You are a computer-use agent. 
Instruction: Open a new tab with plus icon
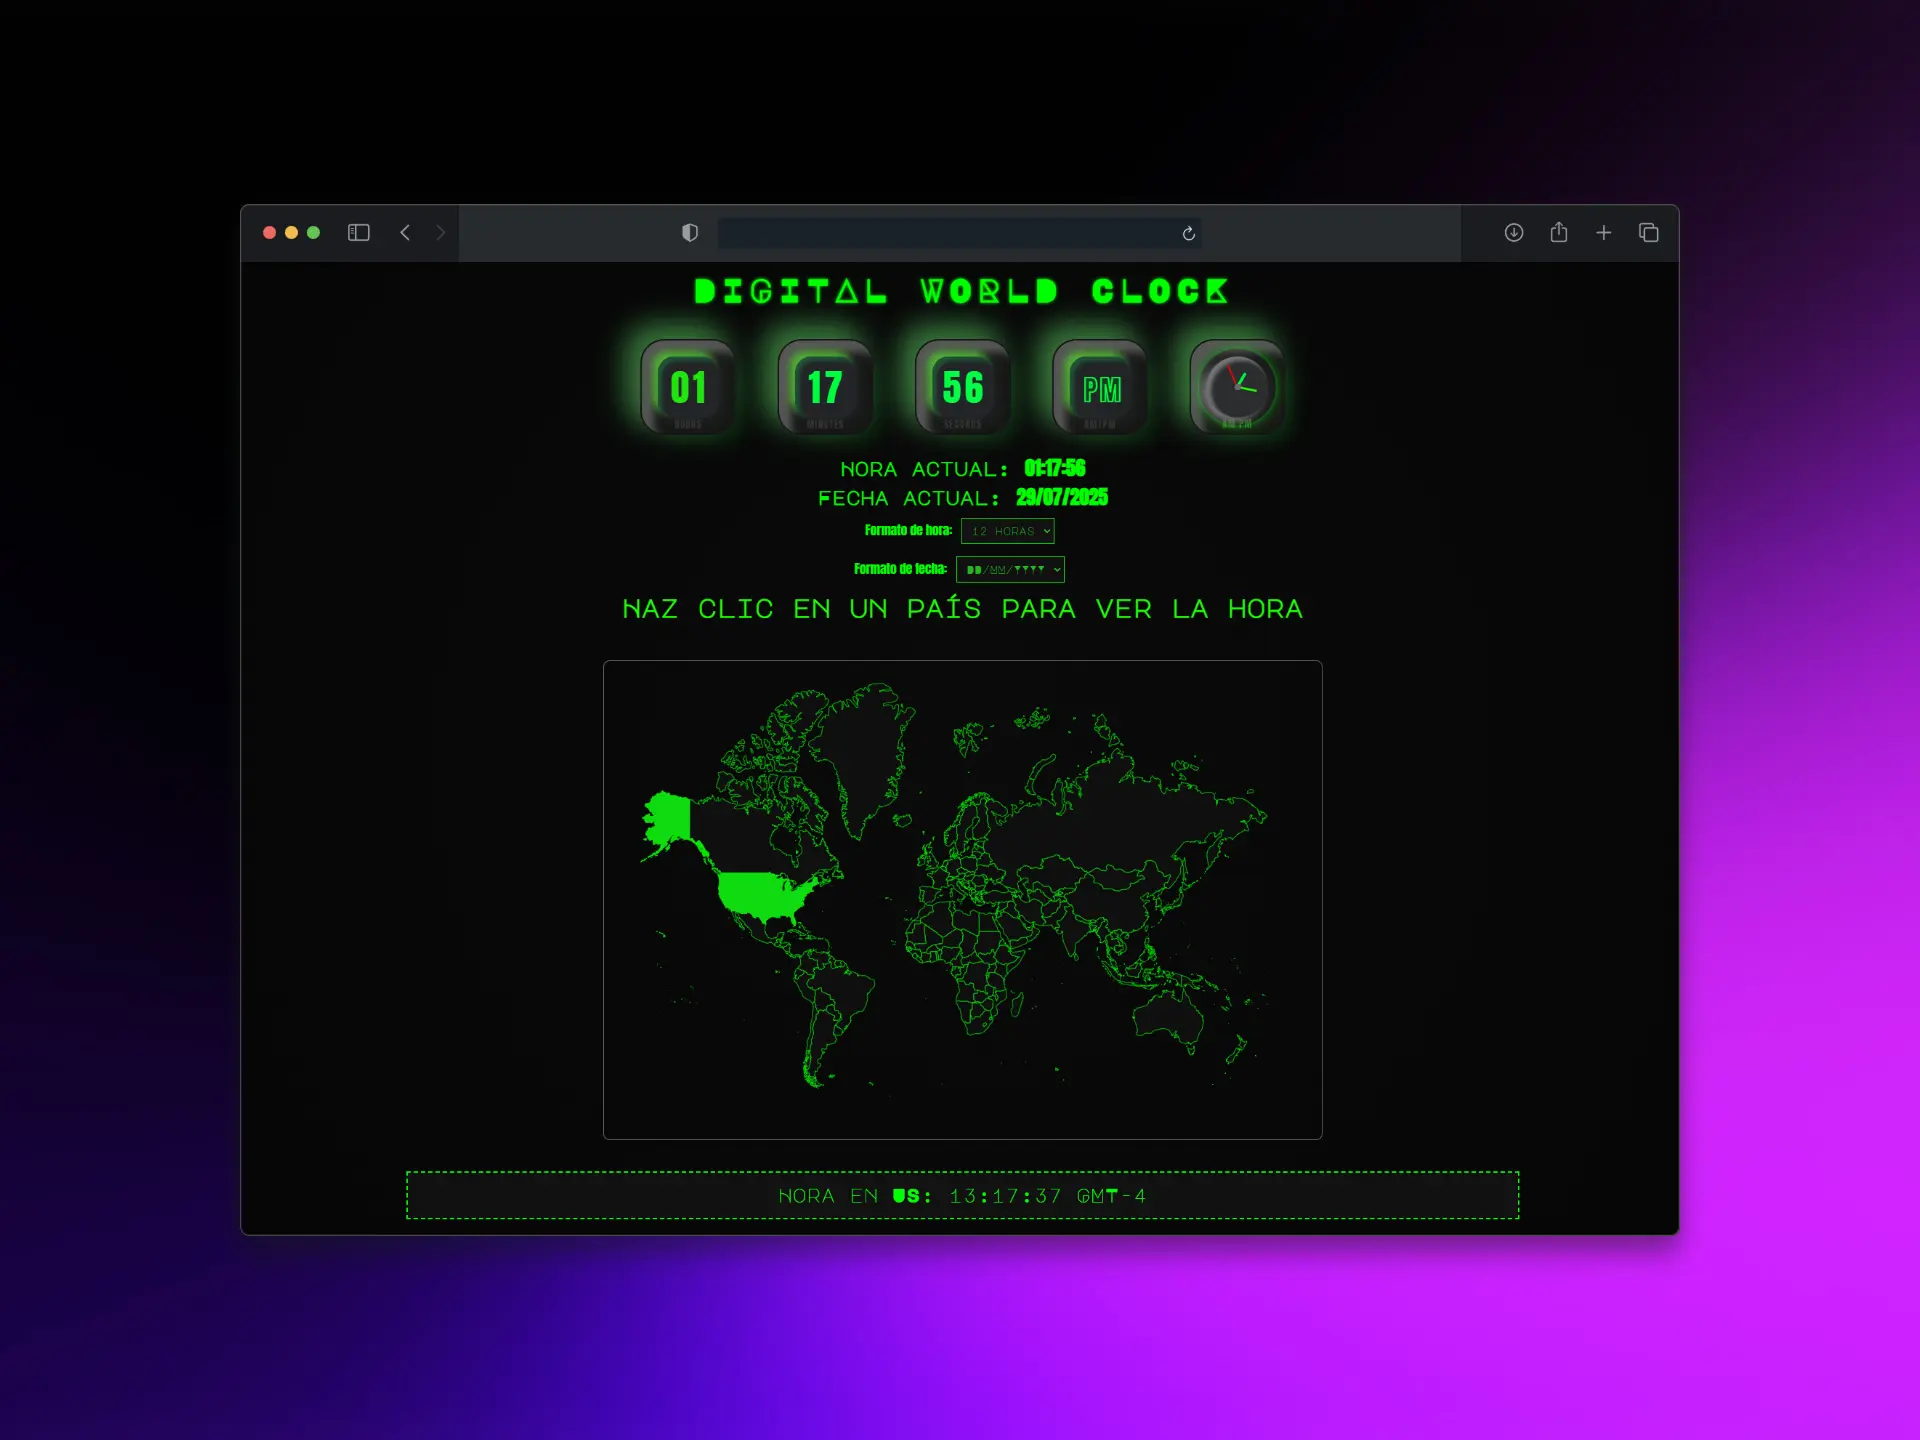[1604, 233]
